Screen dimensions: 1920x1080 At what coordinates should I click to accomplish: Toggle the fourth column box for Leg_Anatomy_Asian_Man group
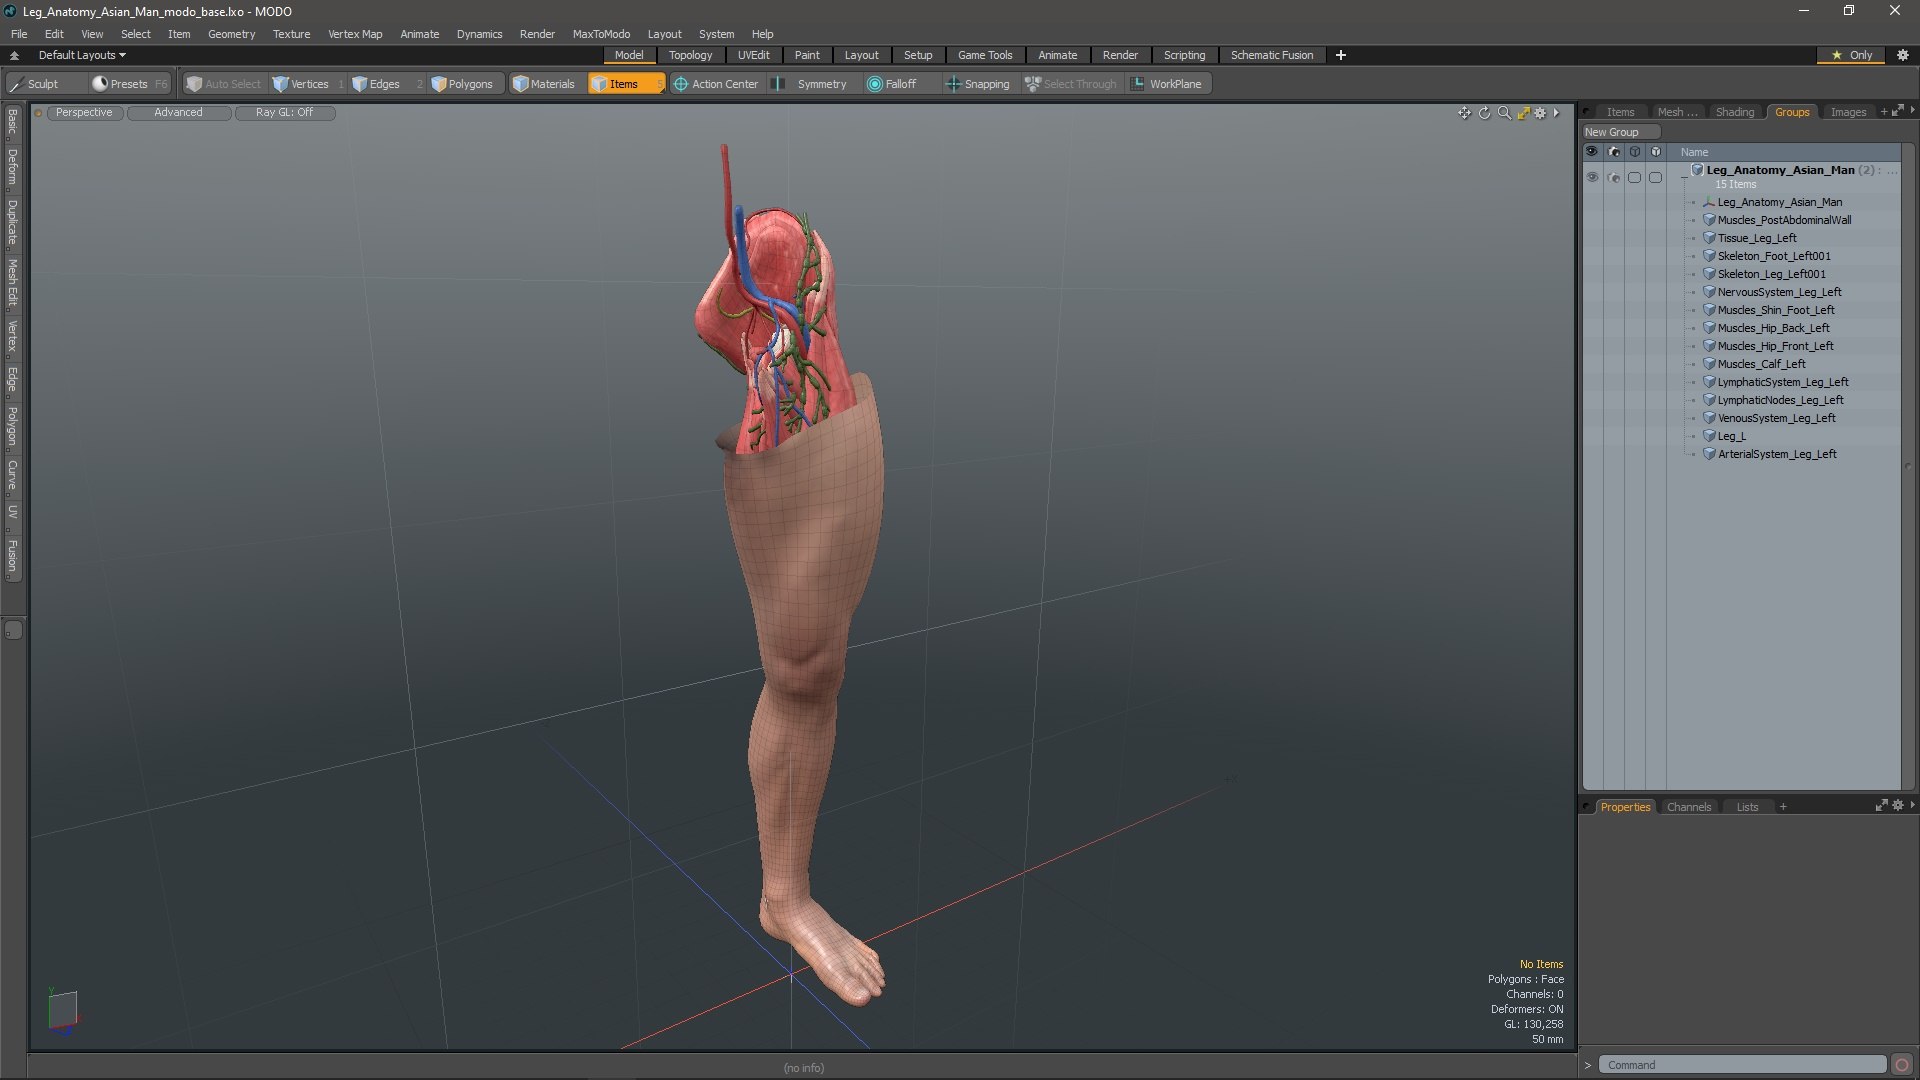[x=1655, y=177]
